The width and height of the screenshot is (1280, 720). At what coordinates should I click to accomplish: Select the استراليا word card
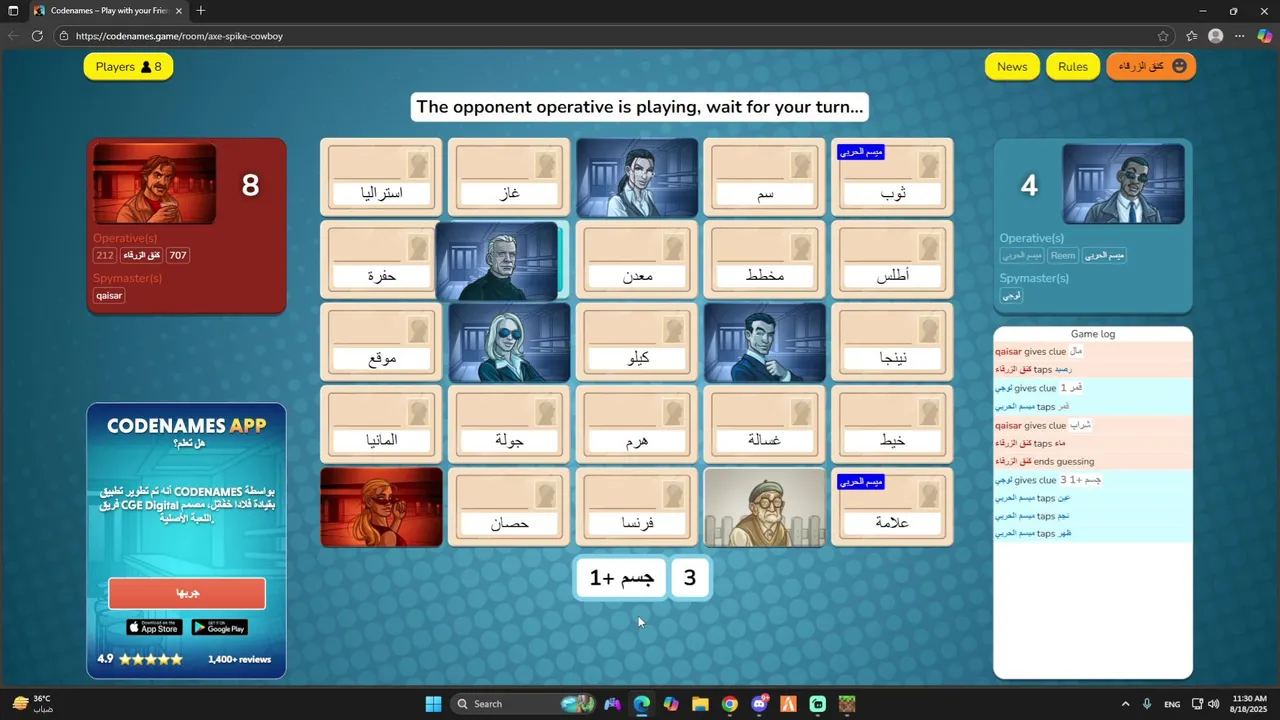[x=381, y=177]
